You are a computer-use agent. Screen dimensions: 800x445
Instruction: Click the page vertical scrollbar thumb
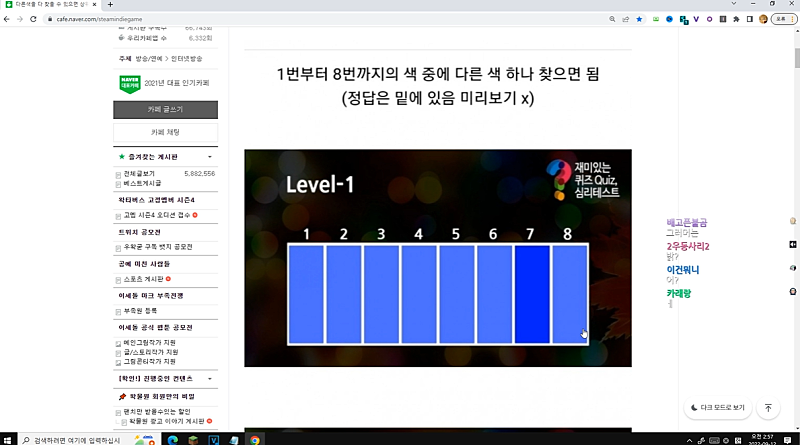click(797, 58)
